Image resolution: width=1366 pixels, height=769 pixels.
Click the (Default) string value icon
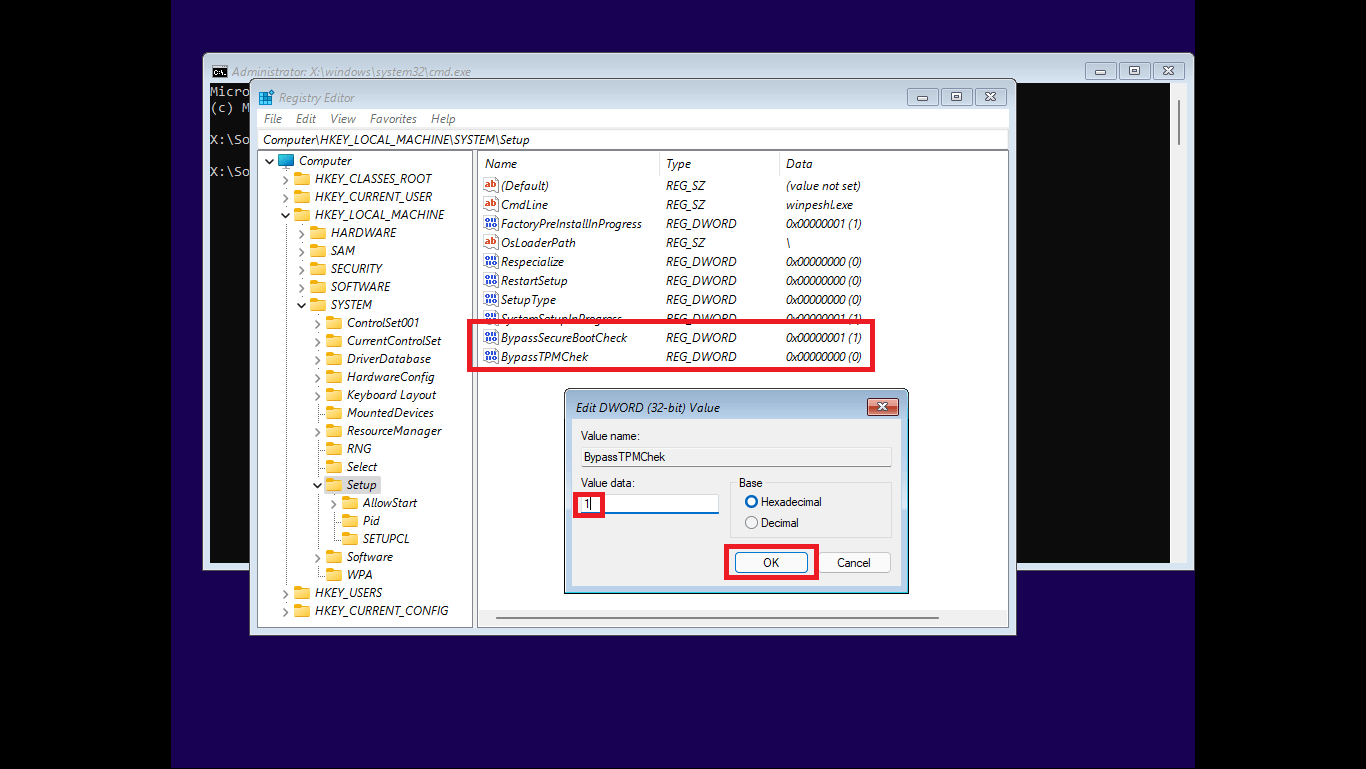pos(491,185)
